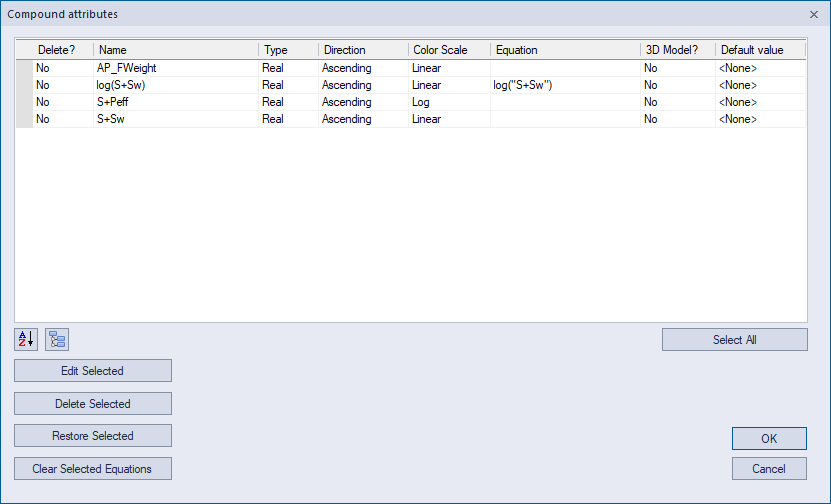Viewport: 831px width, 504px height.
Task: Click the sort A-Z icon
Action: click(26, 339)
